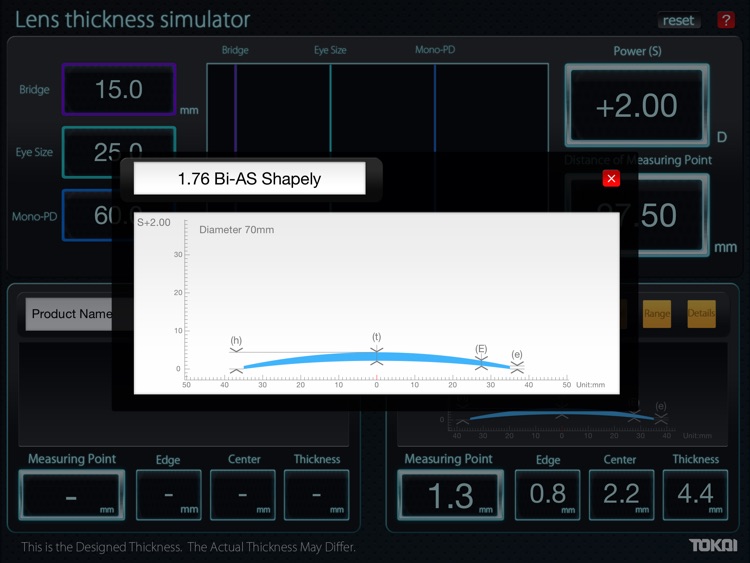Click the 1.76 Bi-AS Shapely title
This screenshot has height=563, width=750.
point(249,179)
